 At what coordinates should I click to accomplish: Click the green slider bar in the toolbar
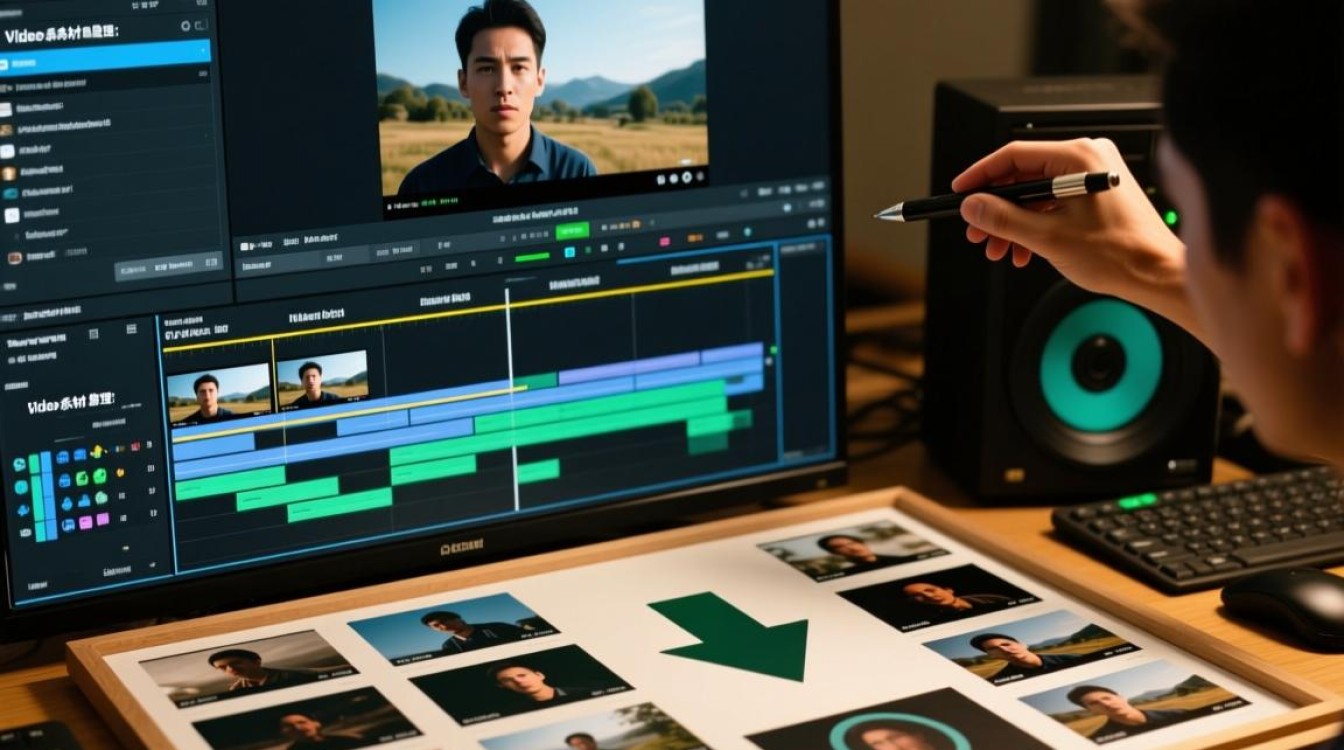pos(532,256)
